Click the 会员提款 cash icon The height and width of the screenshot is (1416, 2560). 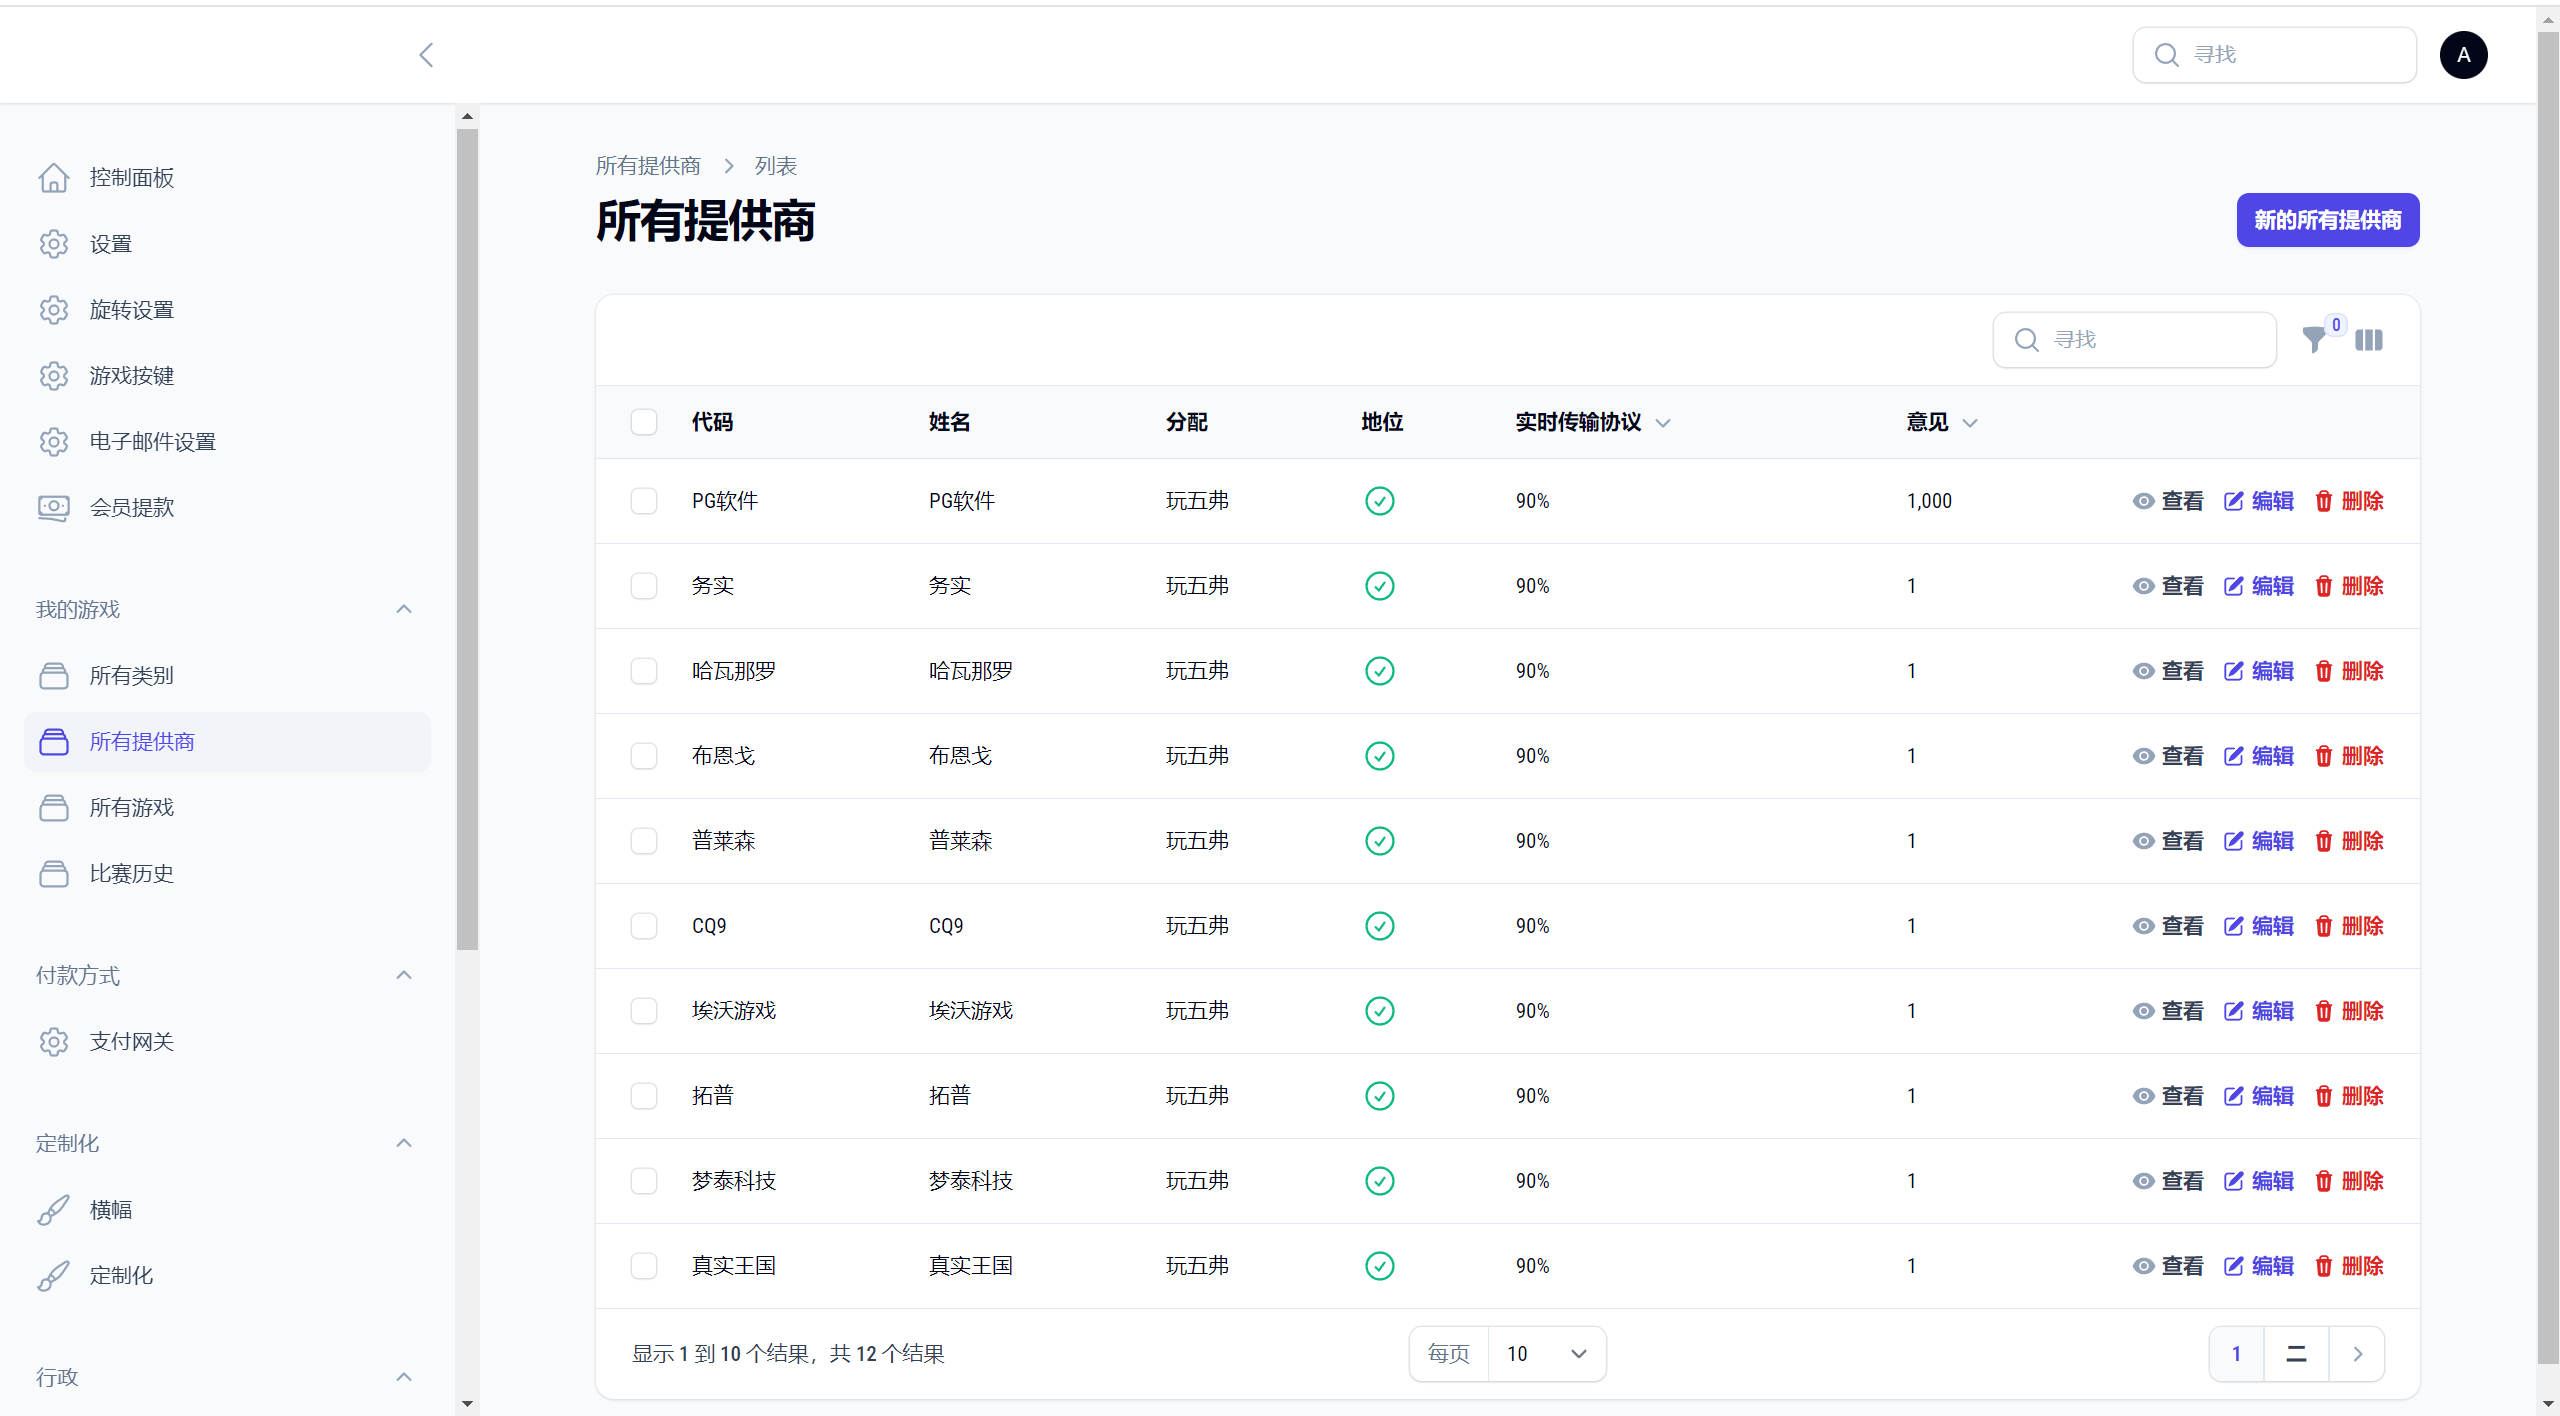tap(54, 508)
